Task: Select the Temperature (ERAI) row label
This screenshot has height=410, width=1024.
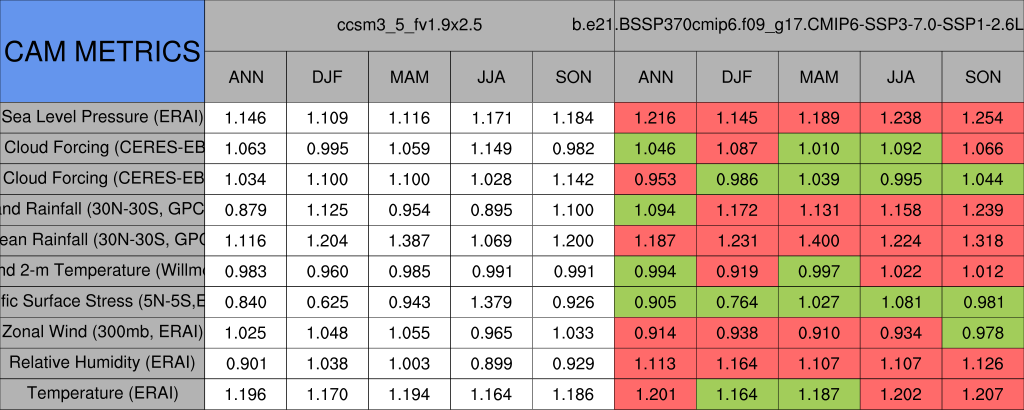Action: tap(102, 394)
